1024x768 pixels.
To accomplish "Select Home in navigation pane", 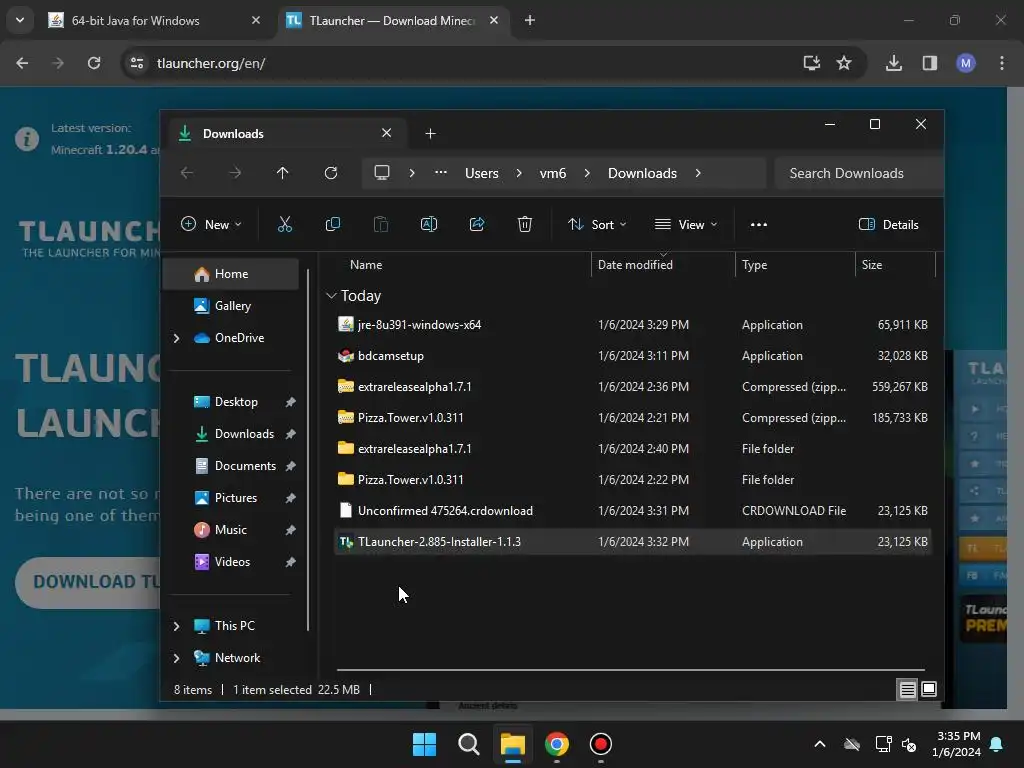I will click(231, 274).
